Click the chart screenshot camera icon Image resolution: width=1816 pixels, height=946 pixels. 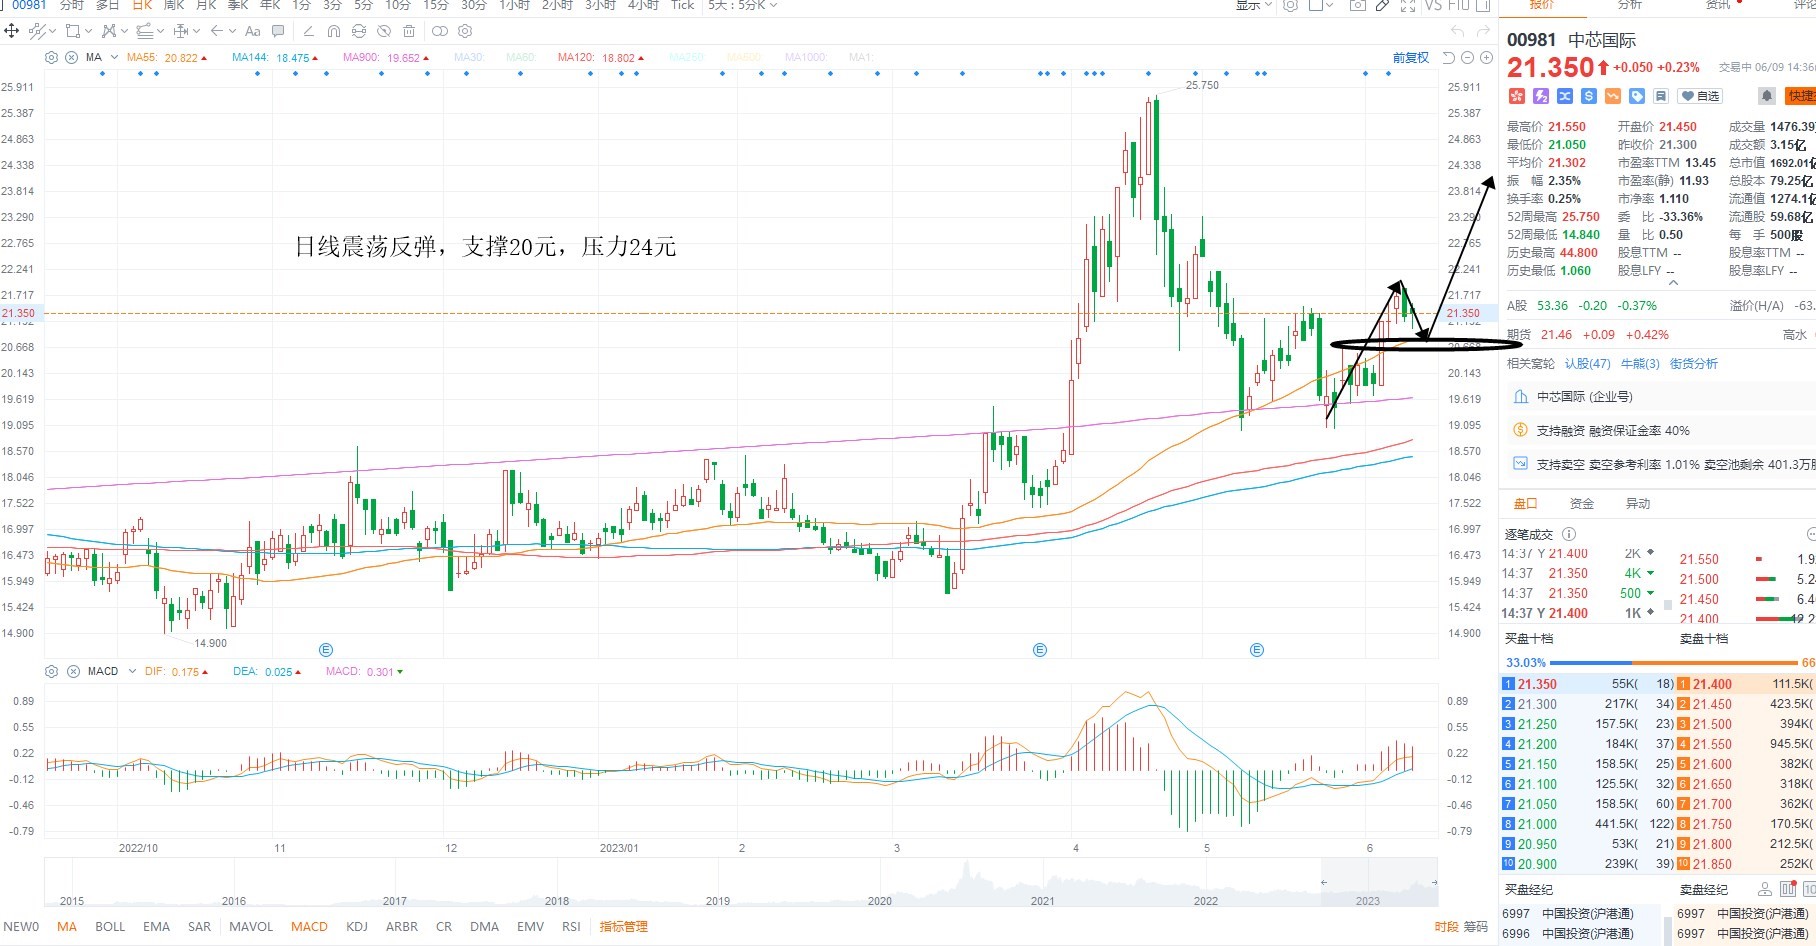click(1358, 5)
